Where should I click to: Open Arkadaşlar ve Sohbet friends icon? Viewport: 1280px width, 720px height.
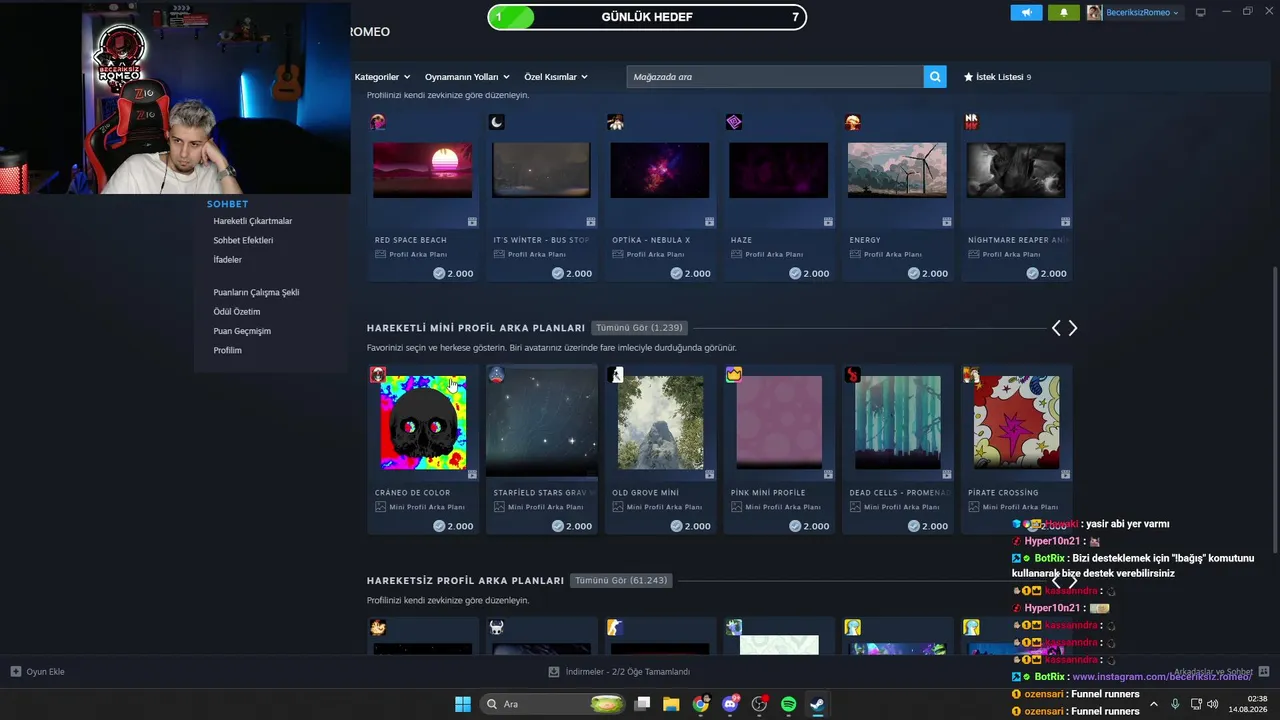pyautogui.click(x=1264, y=672)
